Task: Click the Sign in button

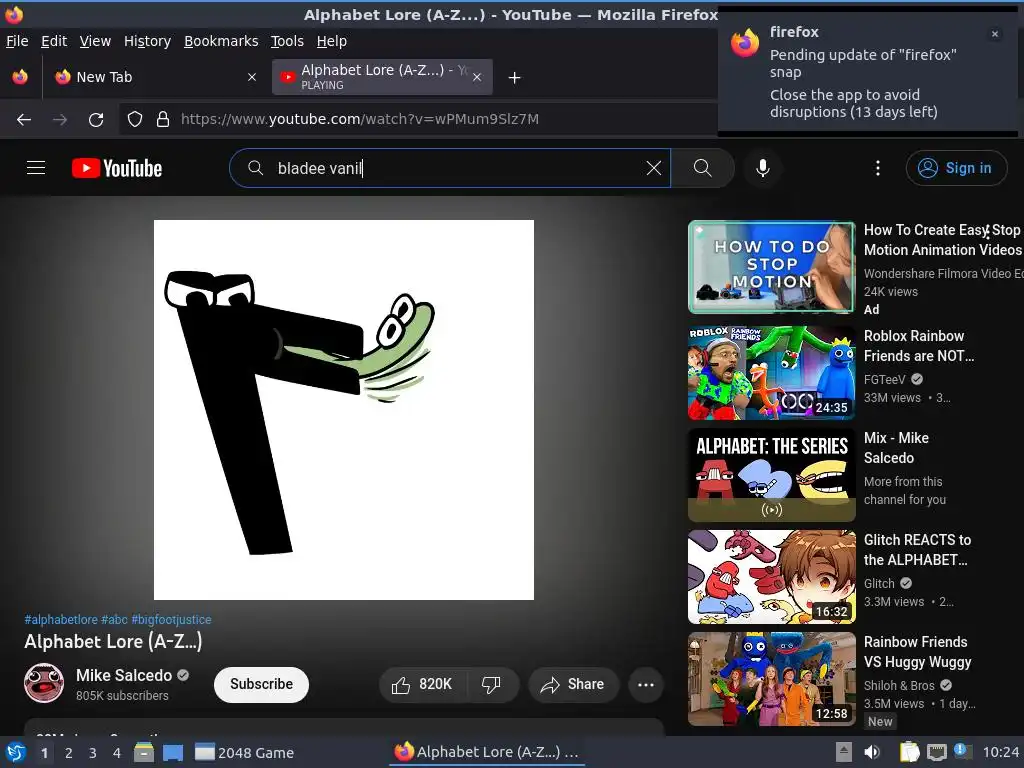Action: coord(956,168)
